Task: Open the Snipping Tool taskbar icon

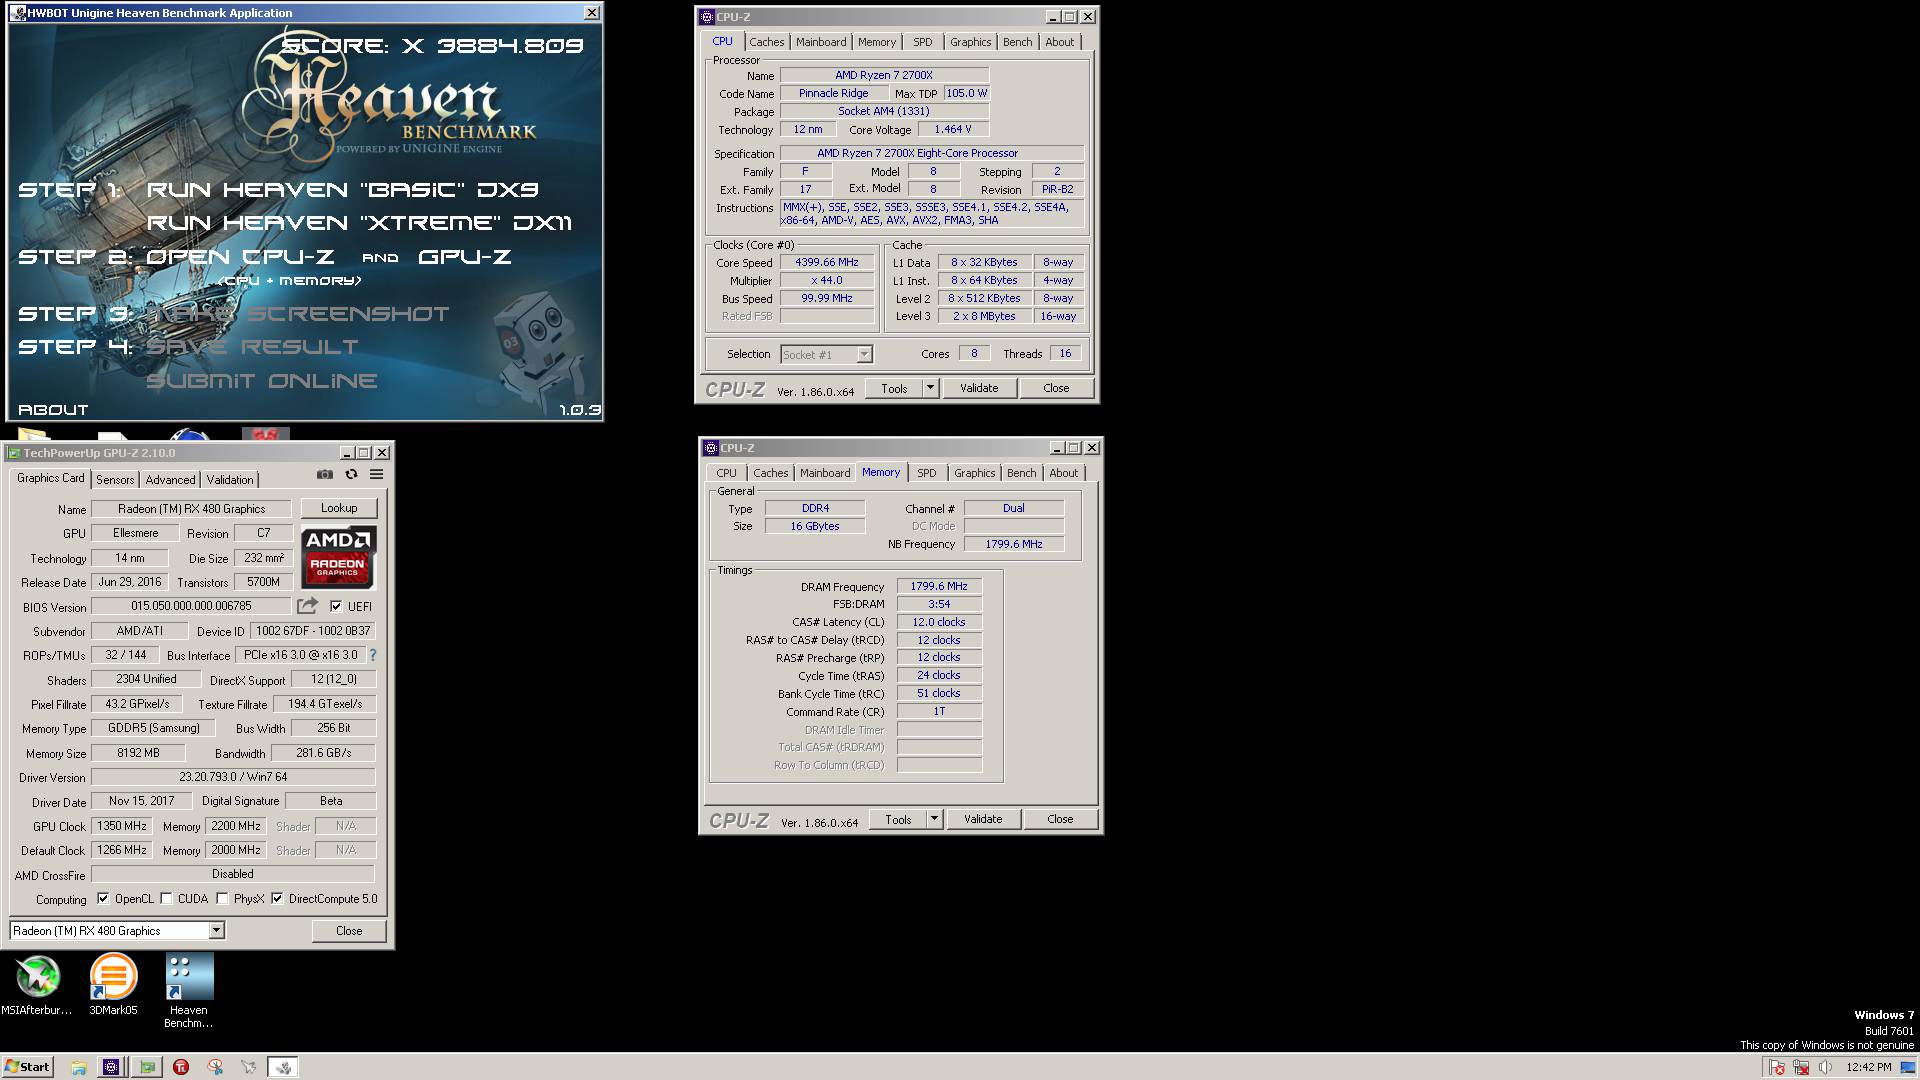Action: [x=215, y=1067]
